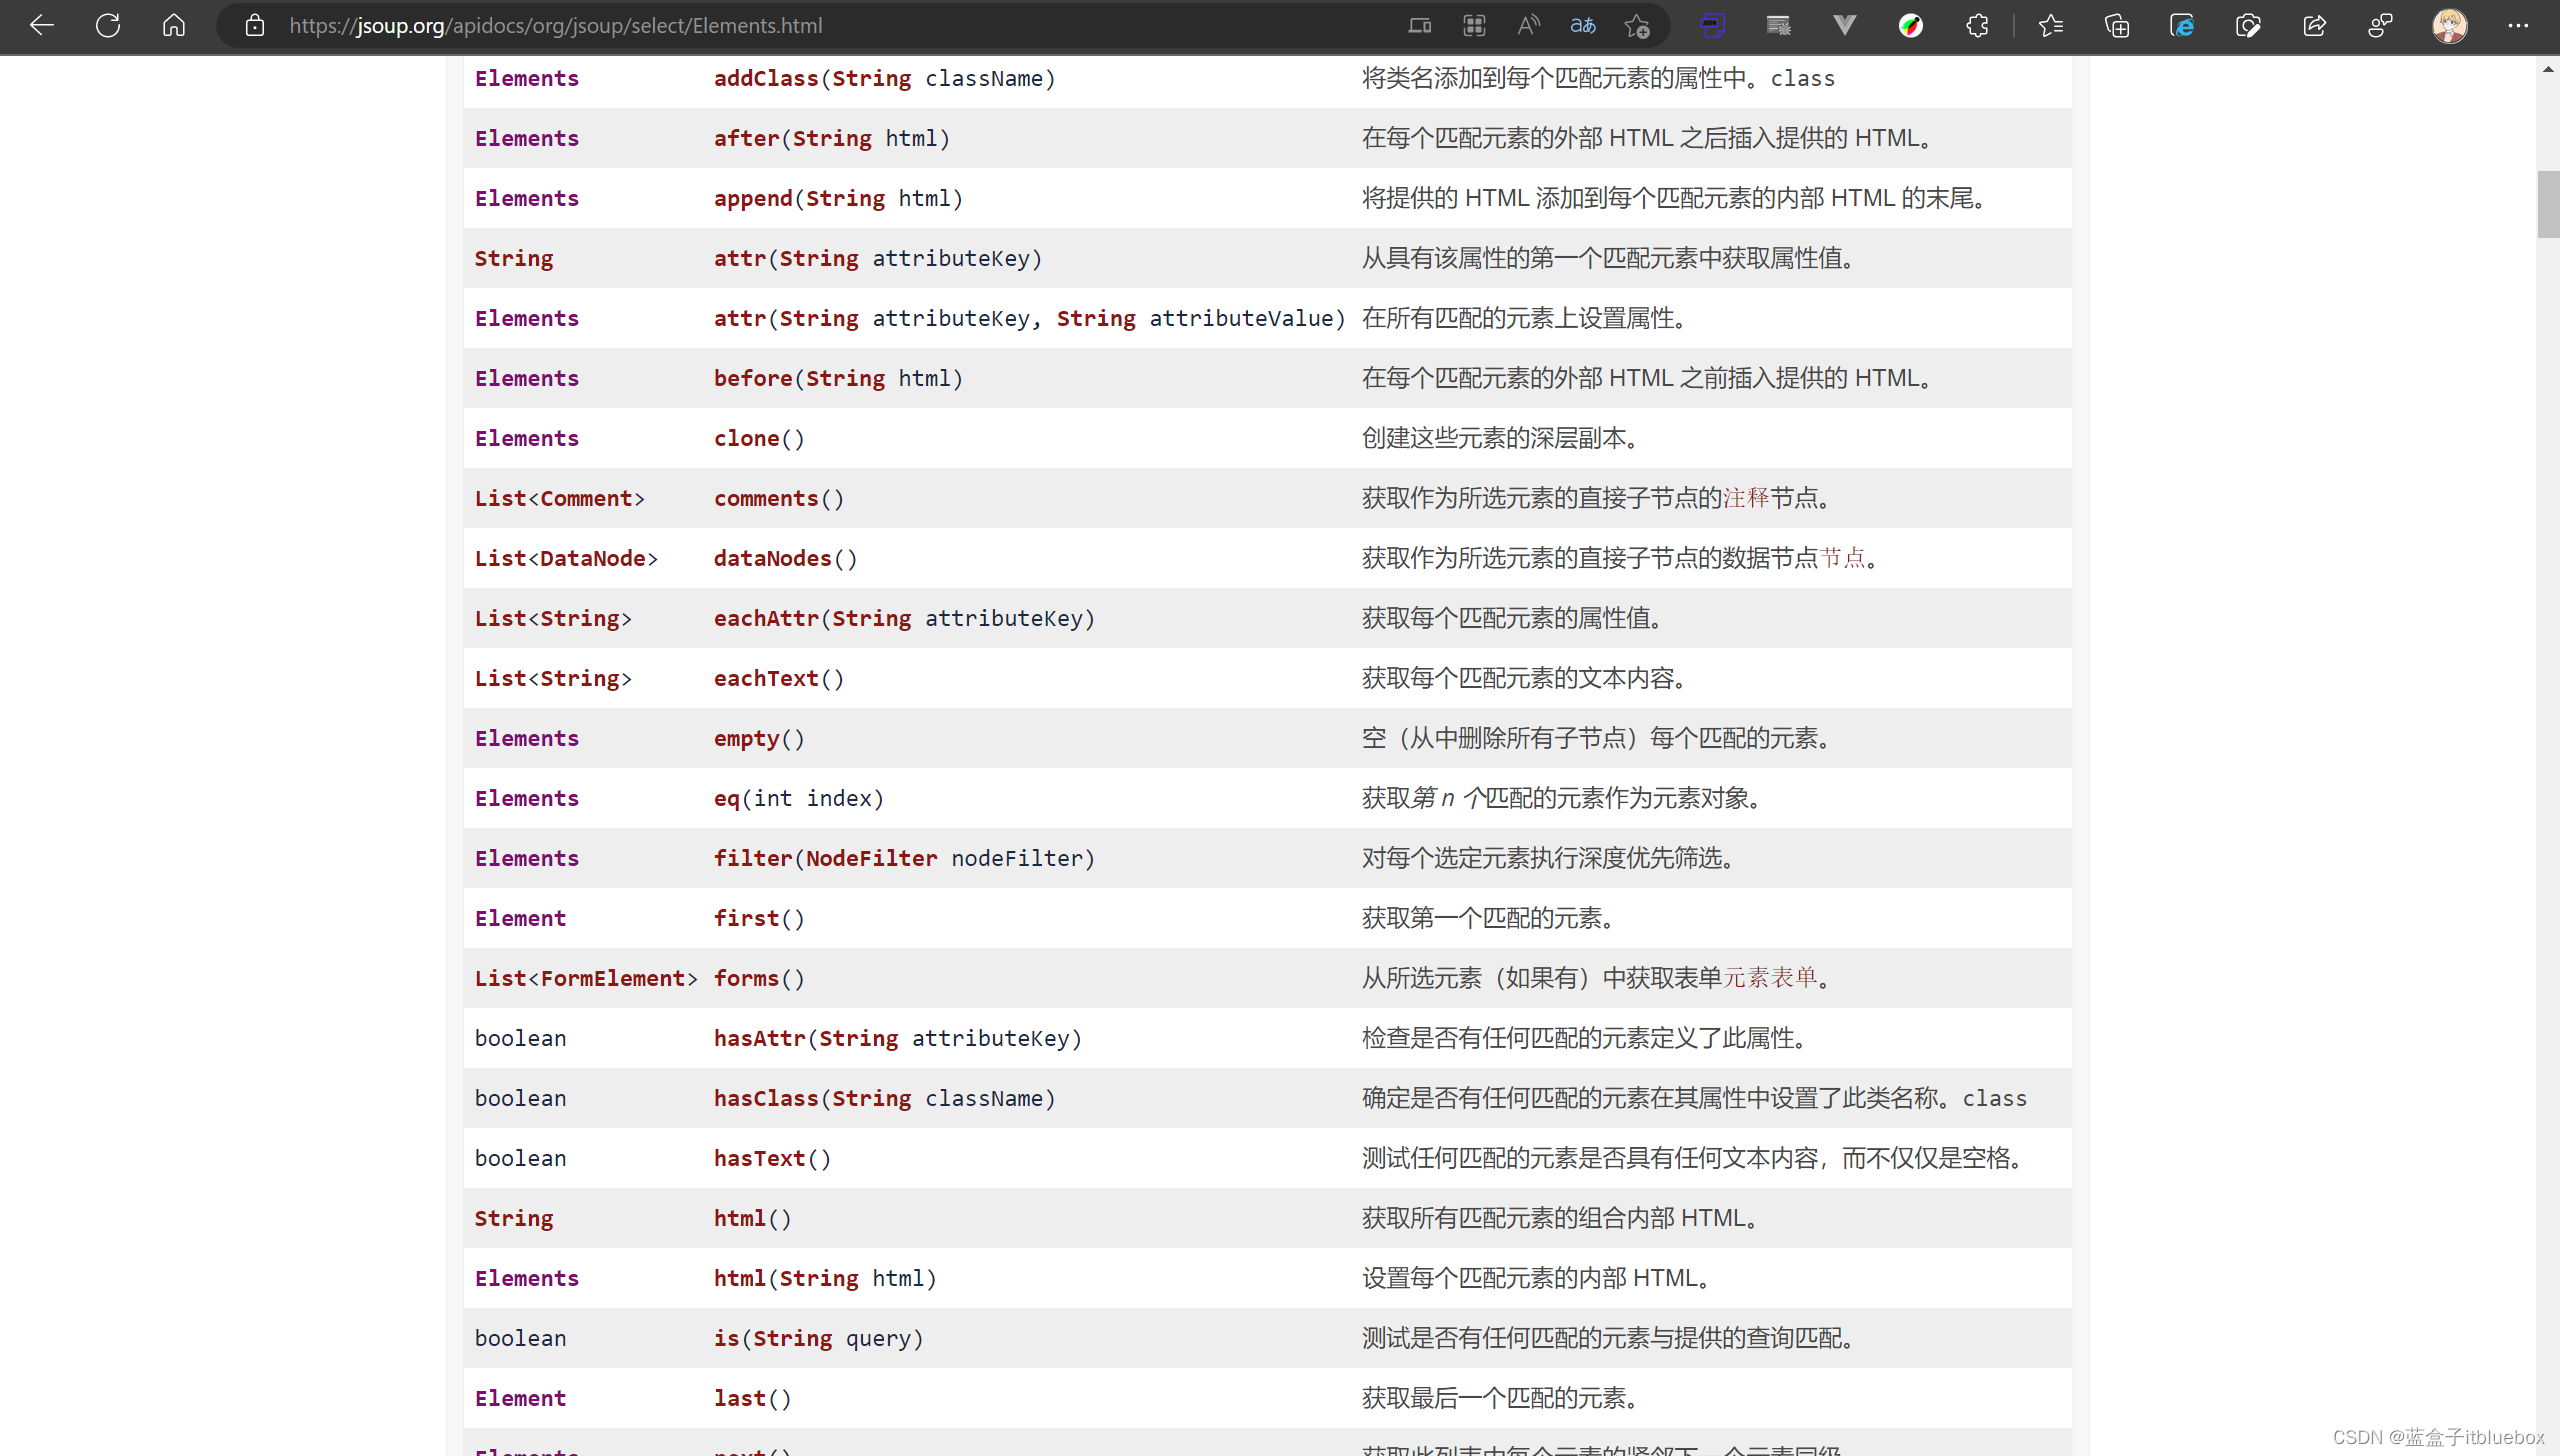The height and width of the screenshot is (1456, 2560).
Task: Click the FormElement return type link
Action: pyautogui.click(x=612, y=978)
